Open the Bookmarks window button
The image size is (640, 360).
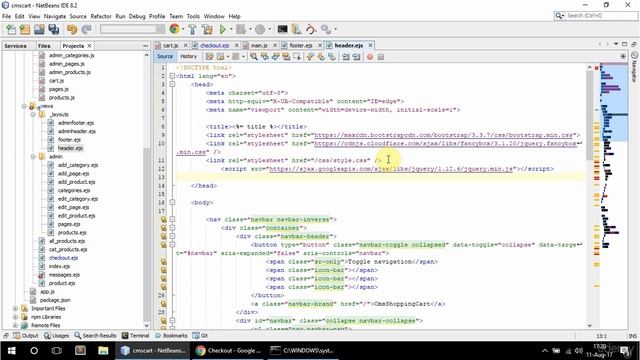tap(171, 336)
